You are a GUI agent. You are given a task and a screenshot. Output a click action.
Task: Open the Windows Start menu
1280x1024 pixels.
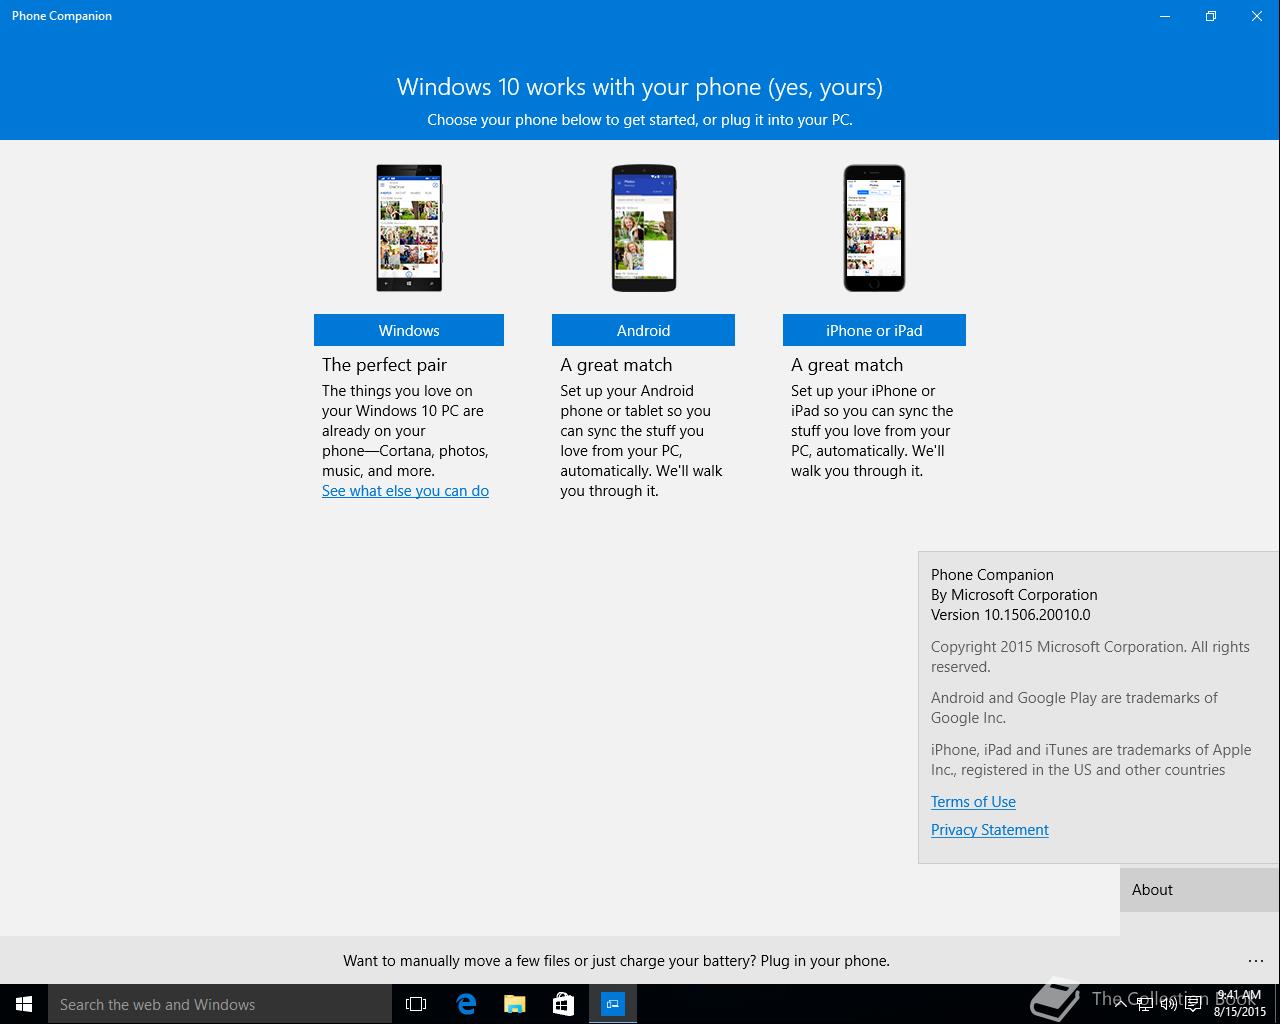(x=24, y=1004)
